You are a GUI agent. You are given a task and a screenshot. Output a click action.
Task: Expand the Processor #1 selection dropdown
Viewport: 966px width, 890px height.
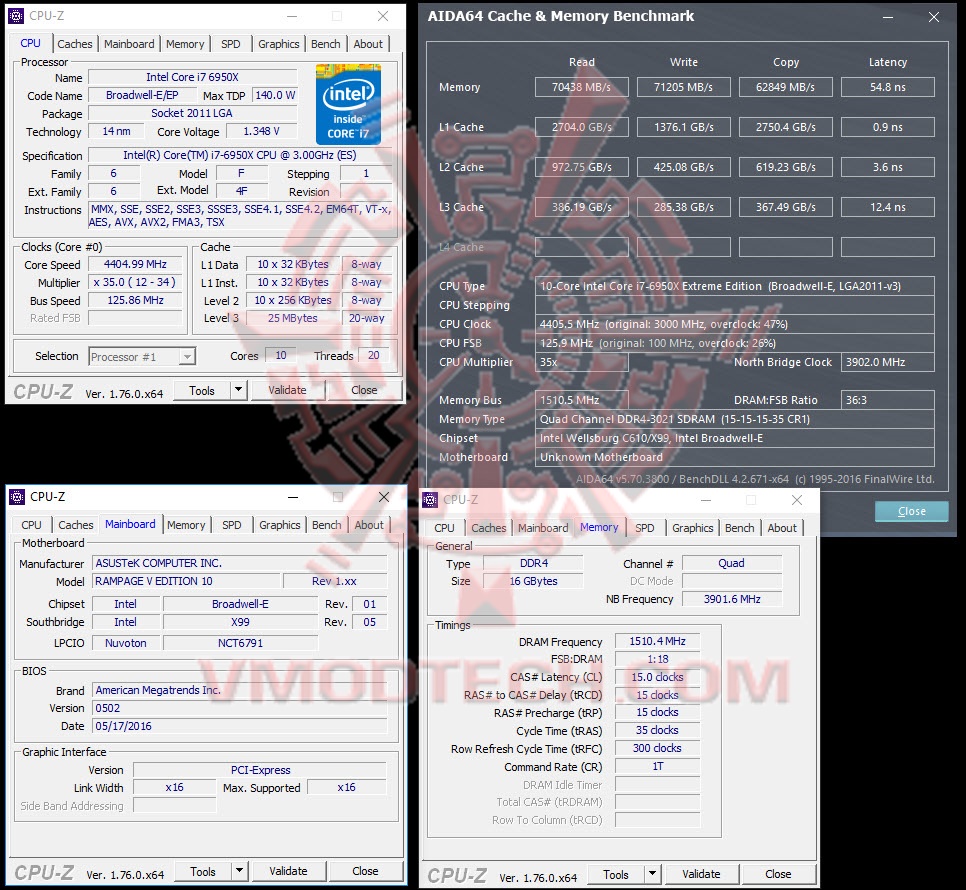tap(187, 357)
